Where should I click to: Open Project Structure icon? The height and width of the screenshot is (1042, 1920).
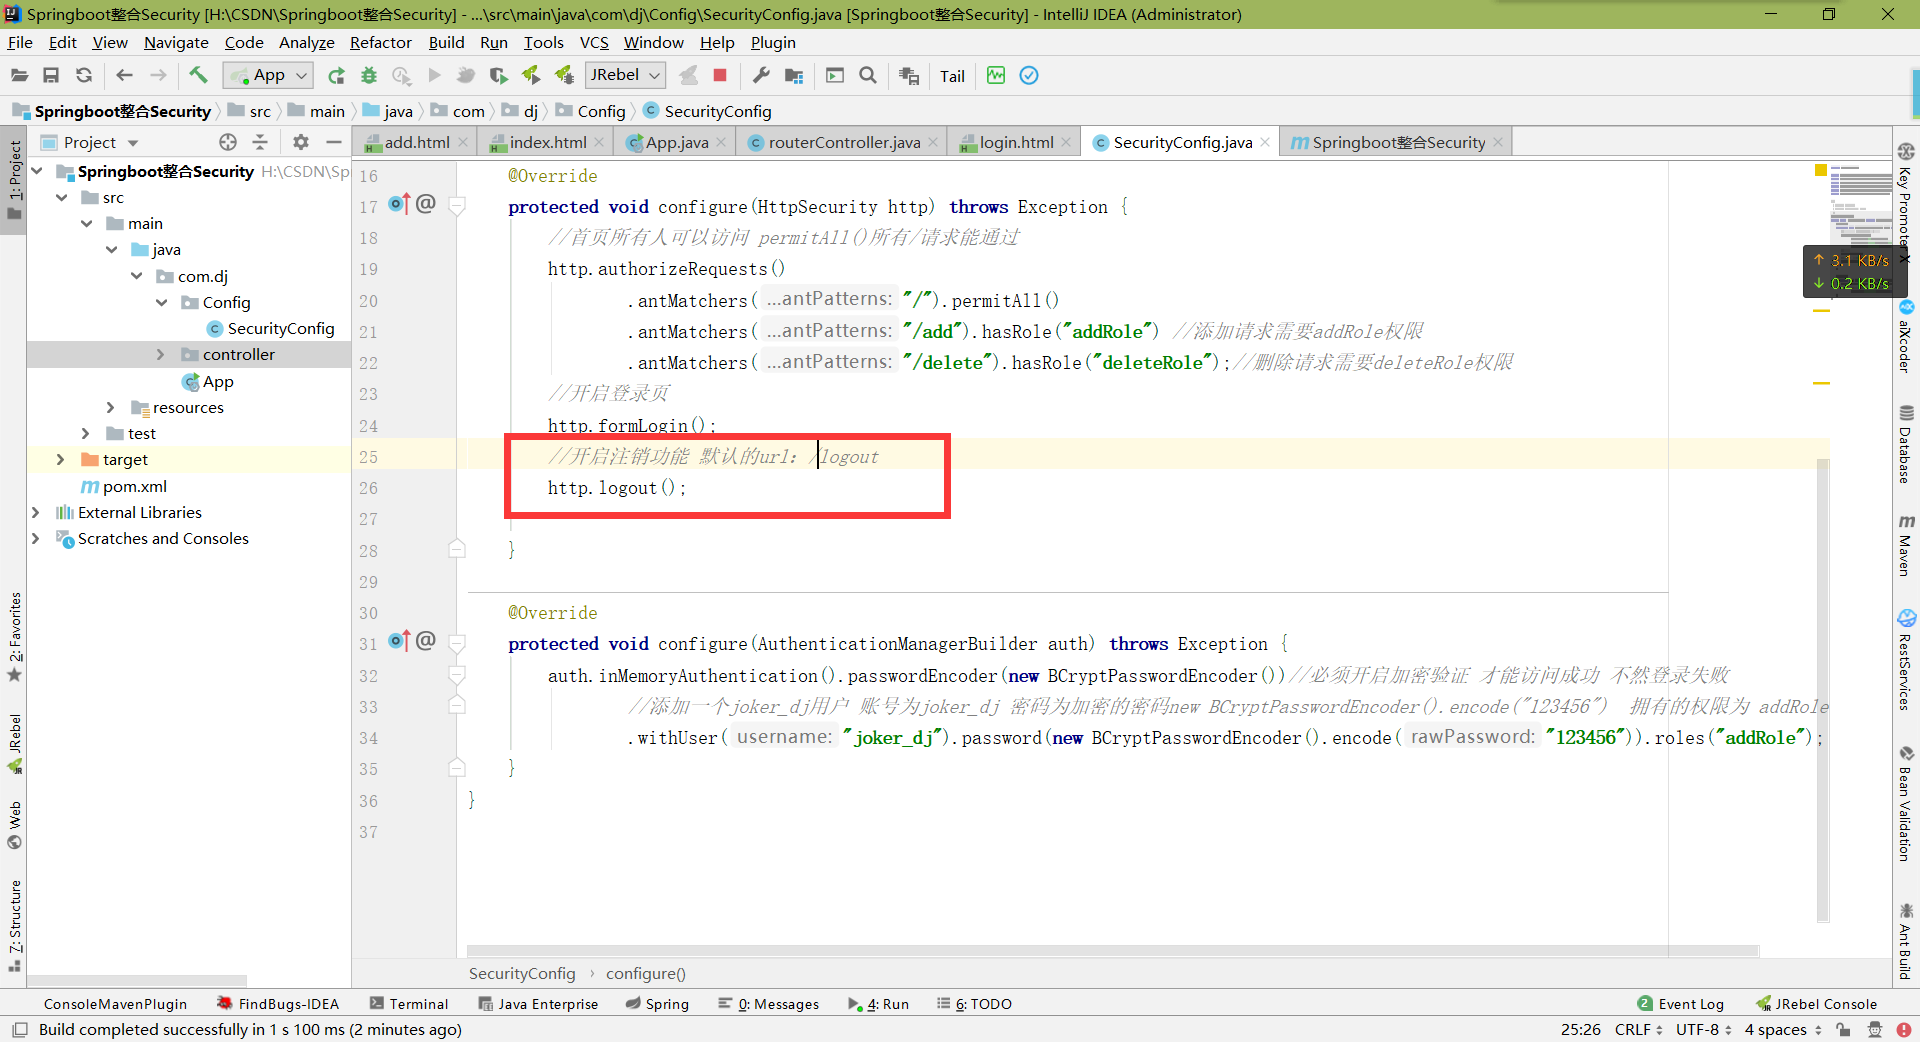[x=794, y=76]
